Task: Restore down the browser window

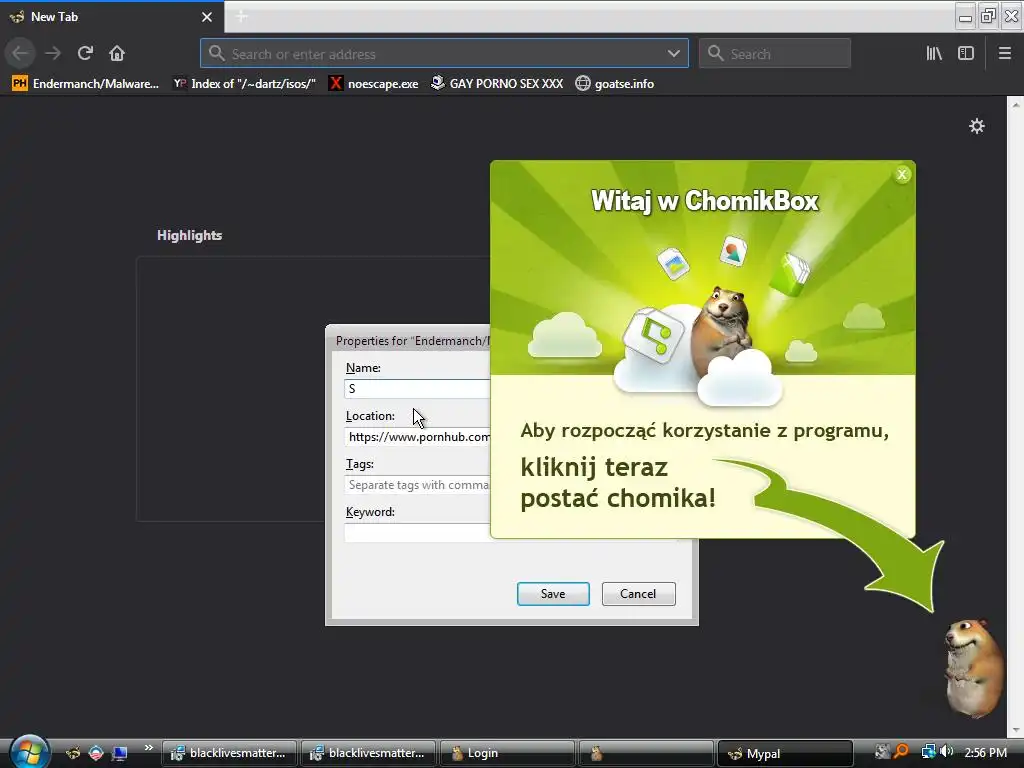Action: coord(988,15)
